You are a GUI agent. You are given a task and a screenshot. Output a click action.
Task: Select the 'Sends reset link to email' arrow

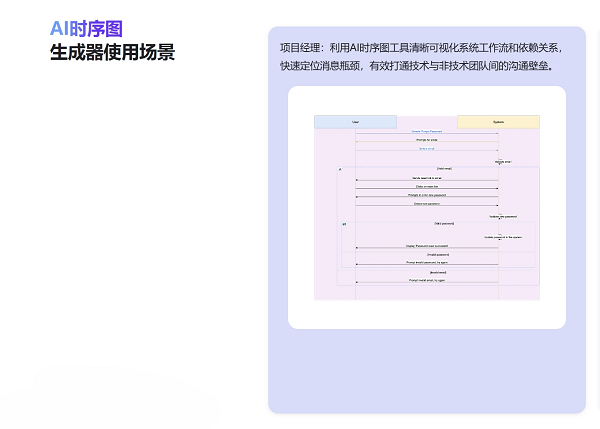click(x=427, y=178)
